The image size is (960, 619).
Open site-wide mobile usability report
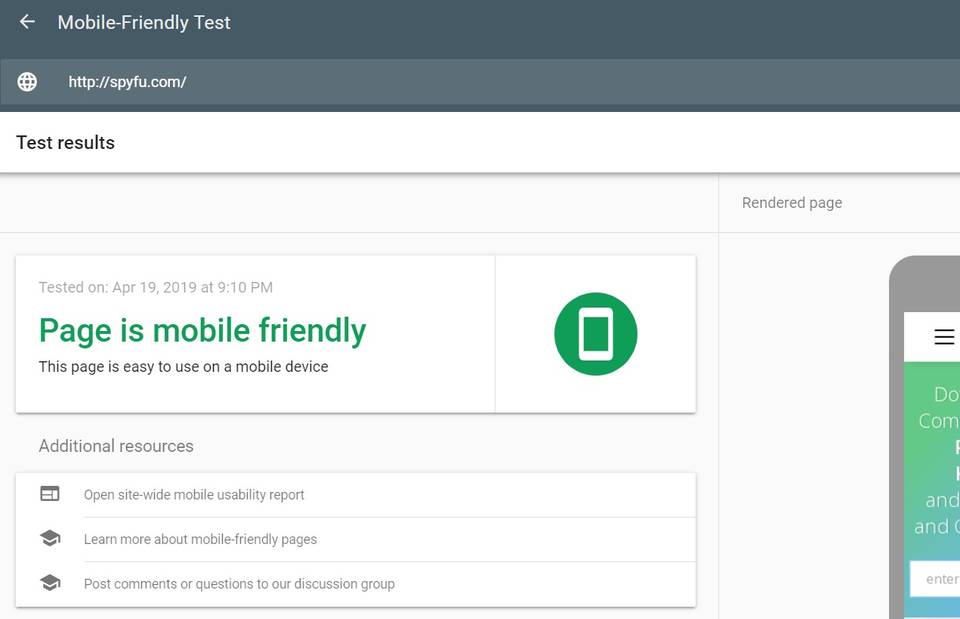point(355,495)
